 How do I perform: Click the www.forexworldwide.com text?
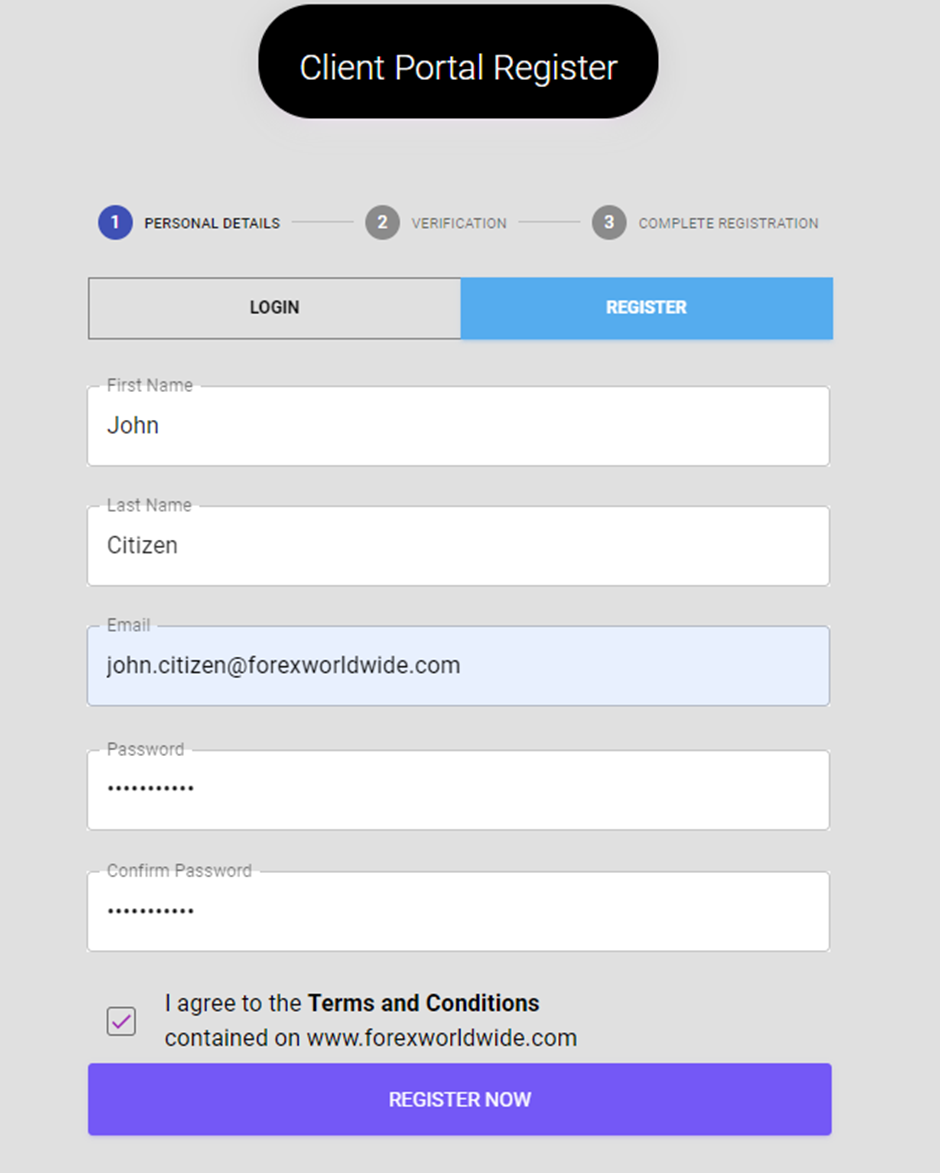click(441, 1038)
